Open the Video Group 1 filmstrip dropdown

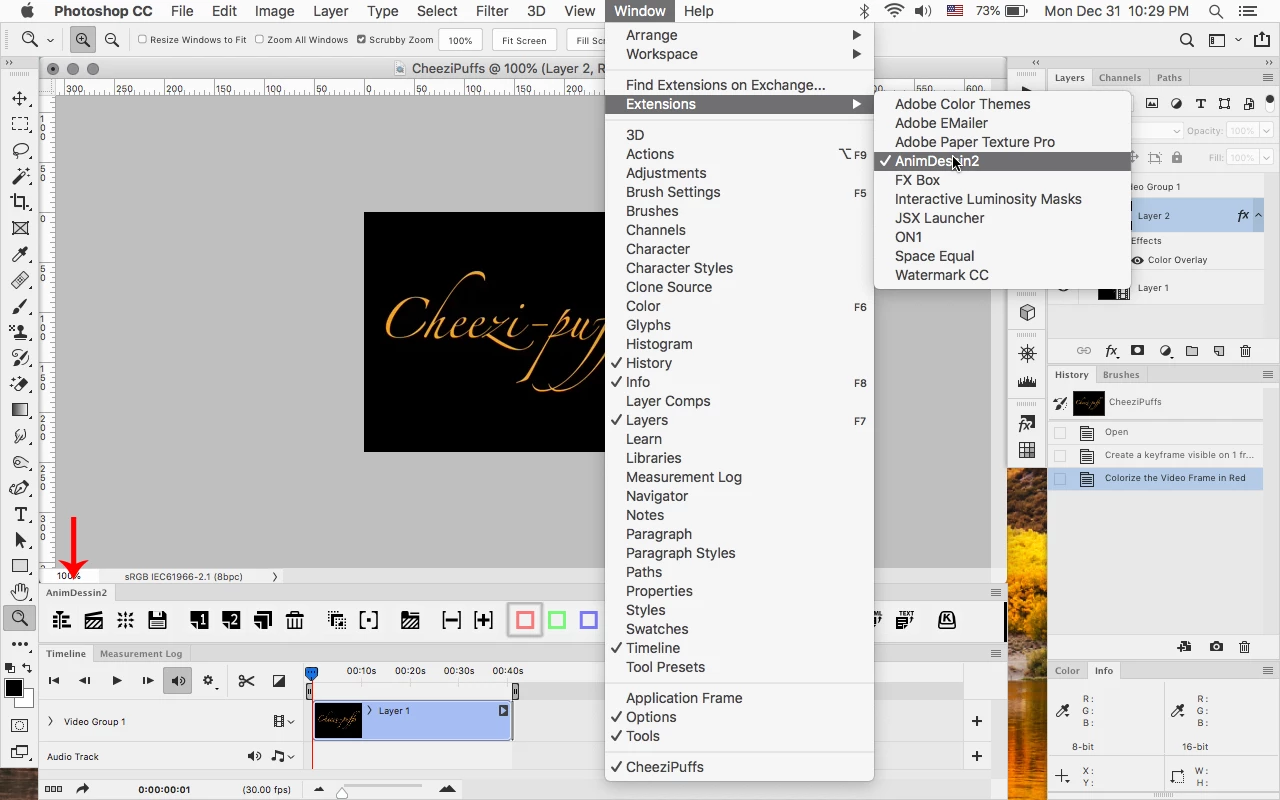pyautogui.click(x=284, y=721)
